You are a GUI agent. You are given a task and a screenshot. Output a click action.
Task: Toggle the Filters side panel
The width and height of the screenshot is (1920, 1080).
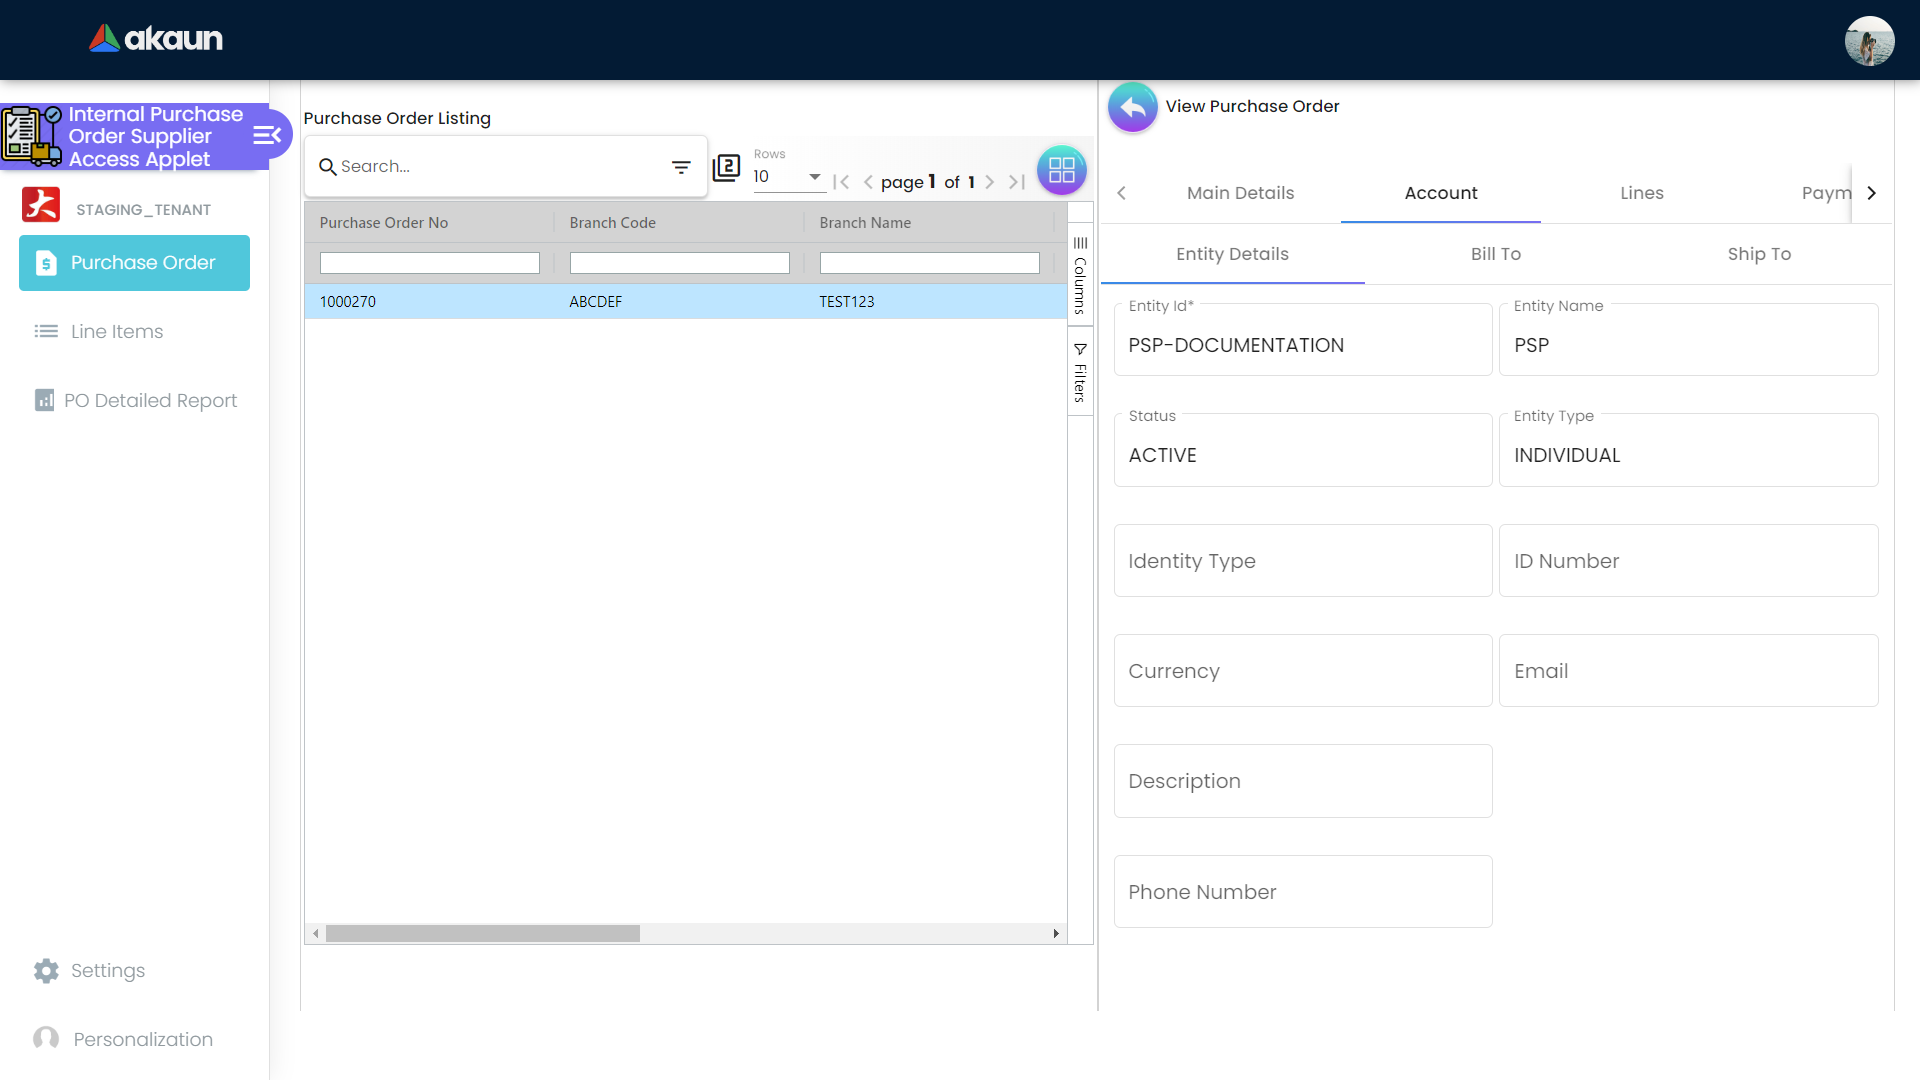tap(1080, 372)
